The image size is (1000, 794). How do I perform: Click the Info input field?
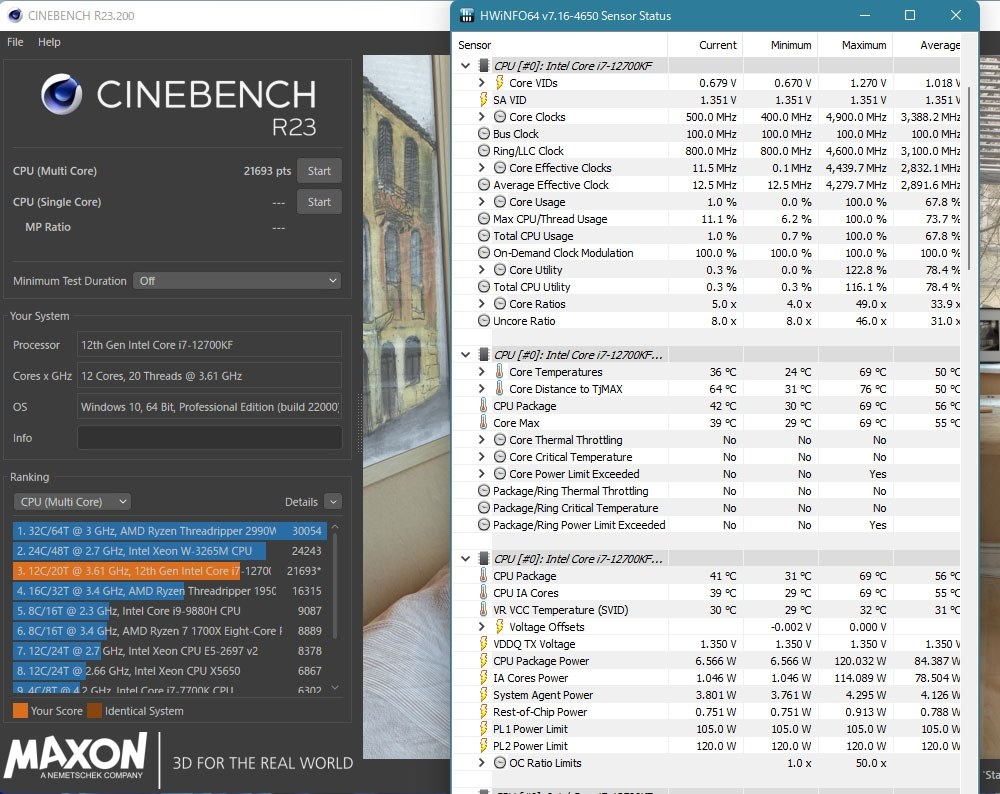(x=209, y=438)
